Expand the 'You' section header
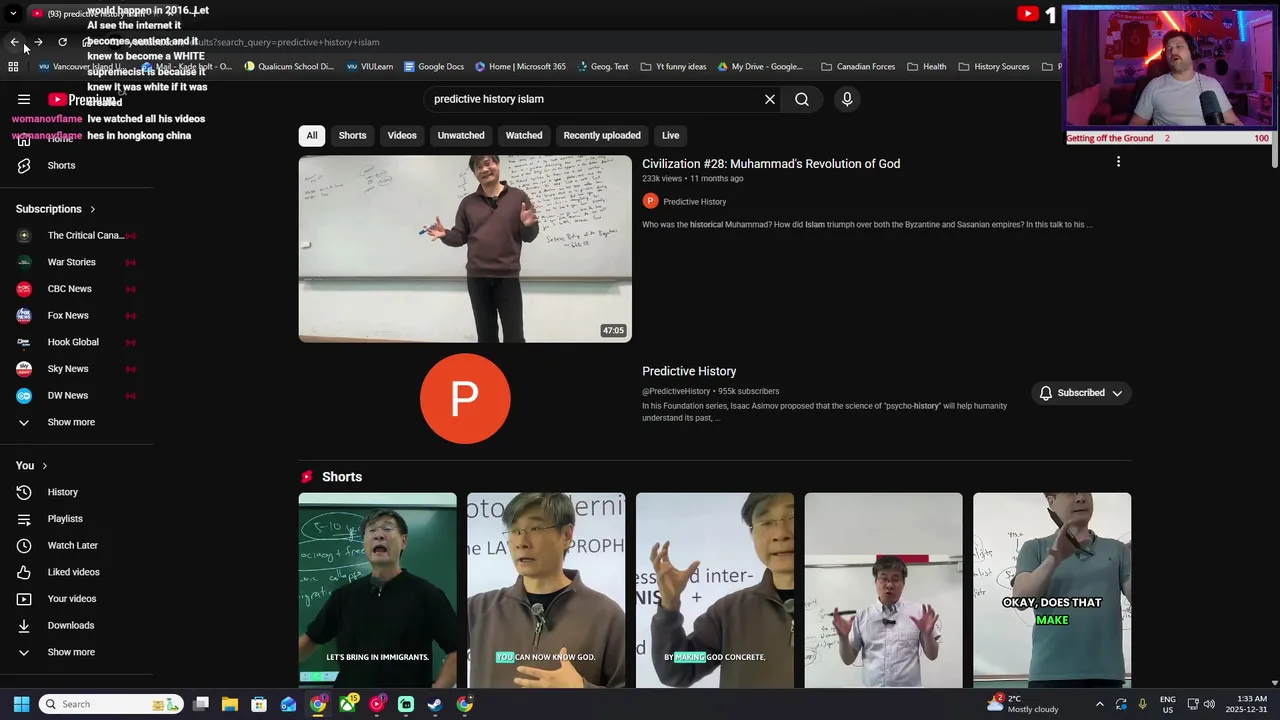The image size is (1280, 720). pyautogui.click(x=32, y=465)
